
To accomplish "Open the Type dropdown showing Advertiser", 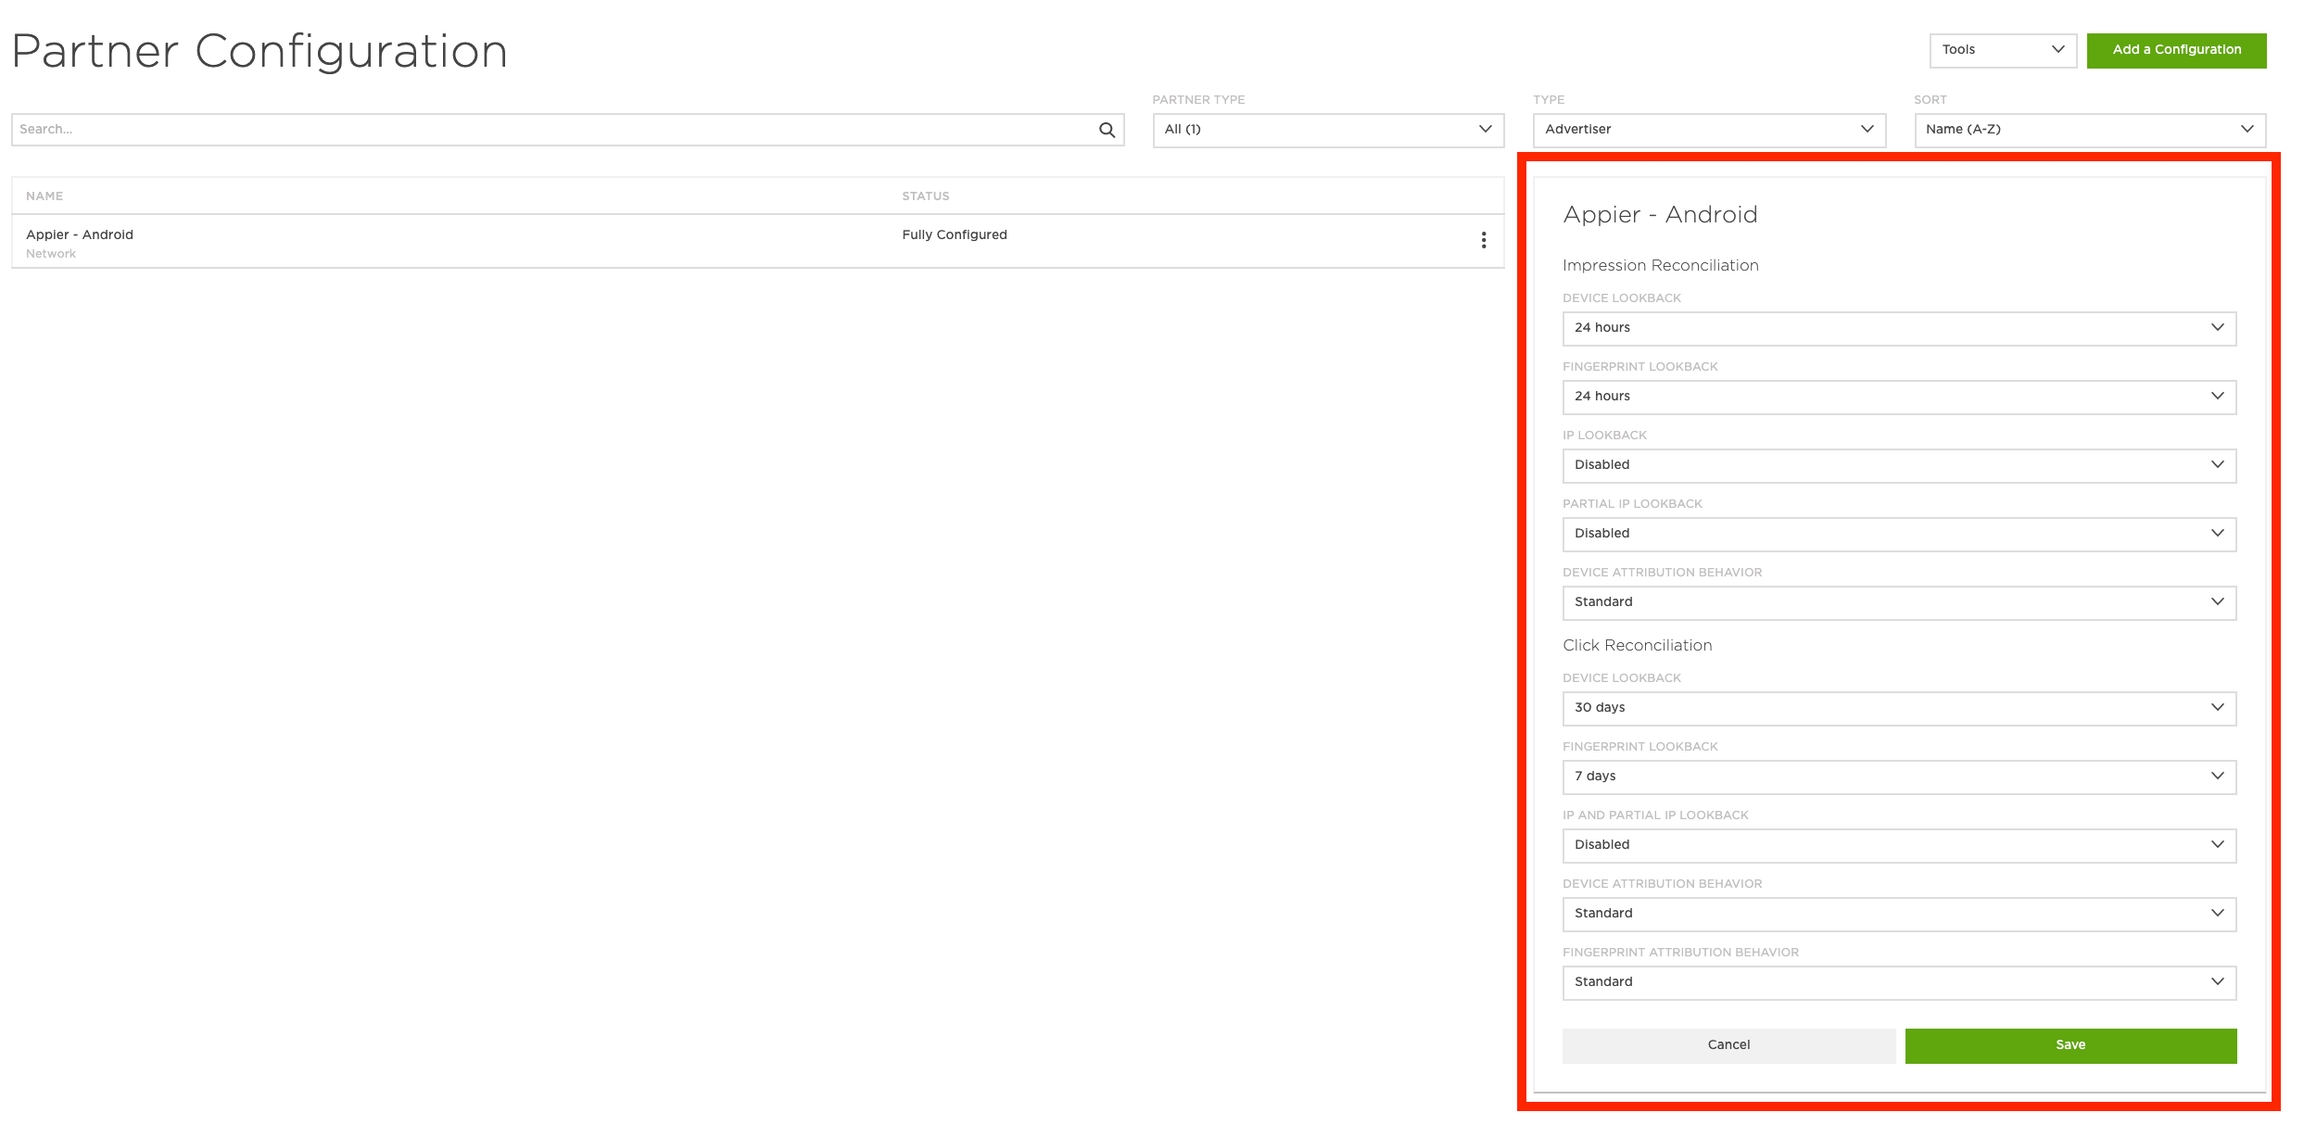I will [x=1708, y=130].
